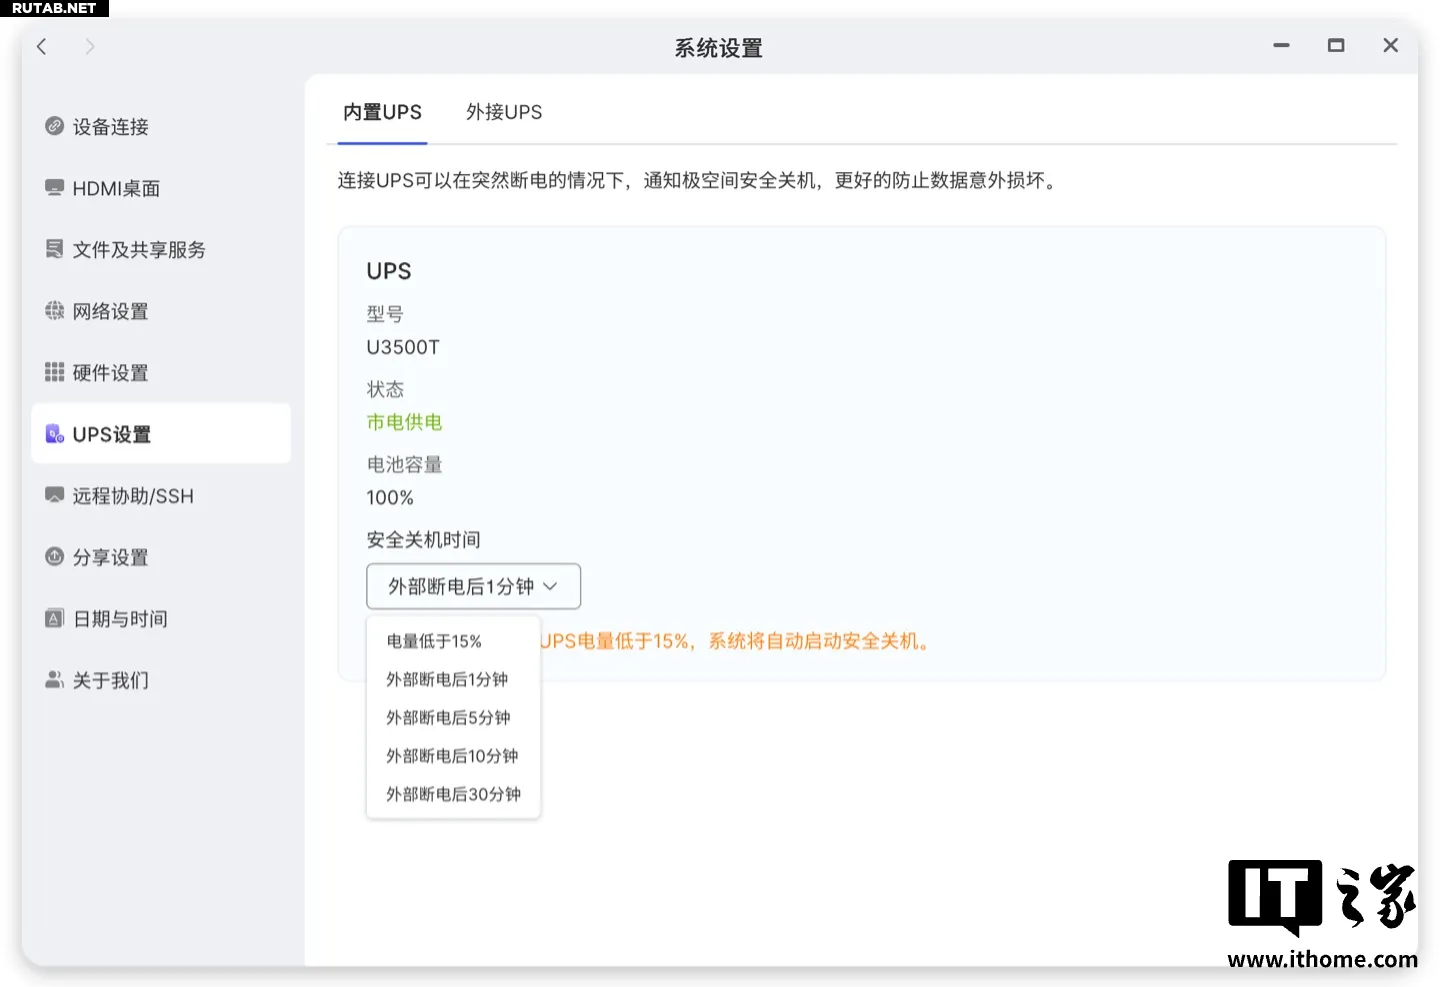Click the 远程协助/SSH icon
Viewport: 1440px width, 987px height.
click(54, 495)
